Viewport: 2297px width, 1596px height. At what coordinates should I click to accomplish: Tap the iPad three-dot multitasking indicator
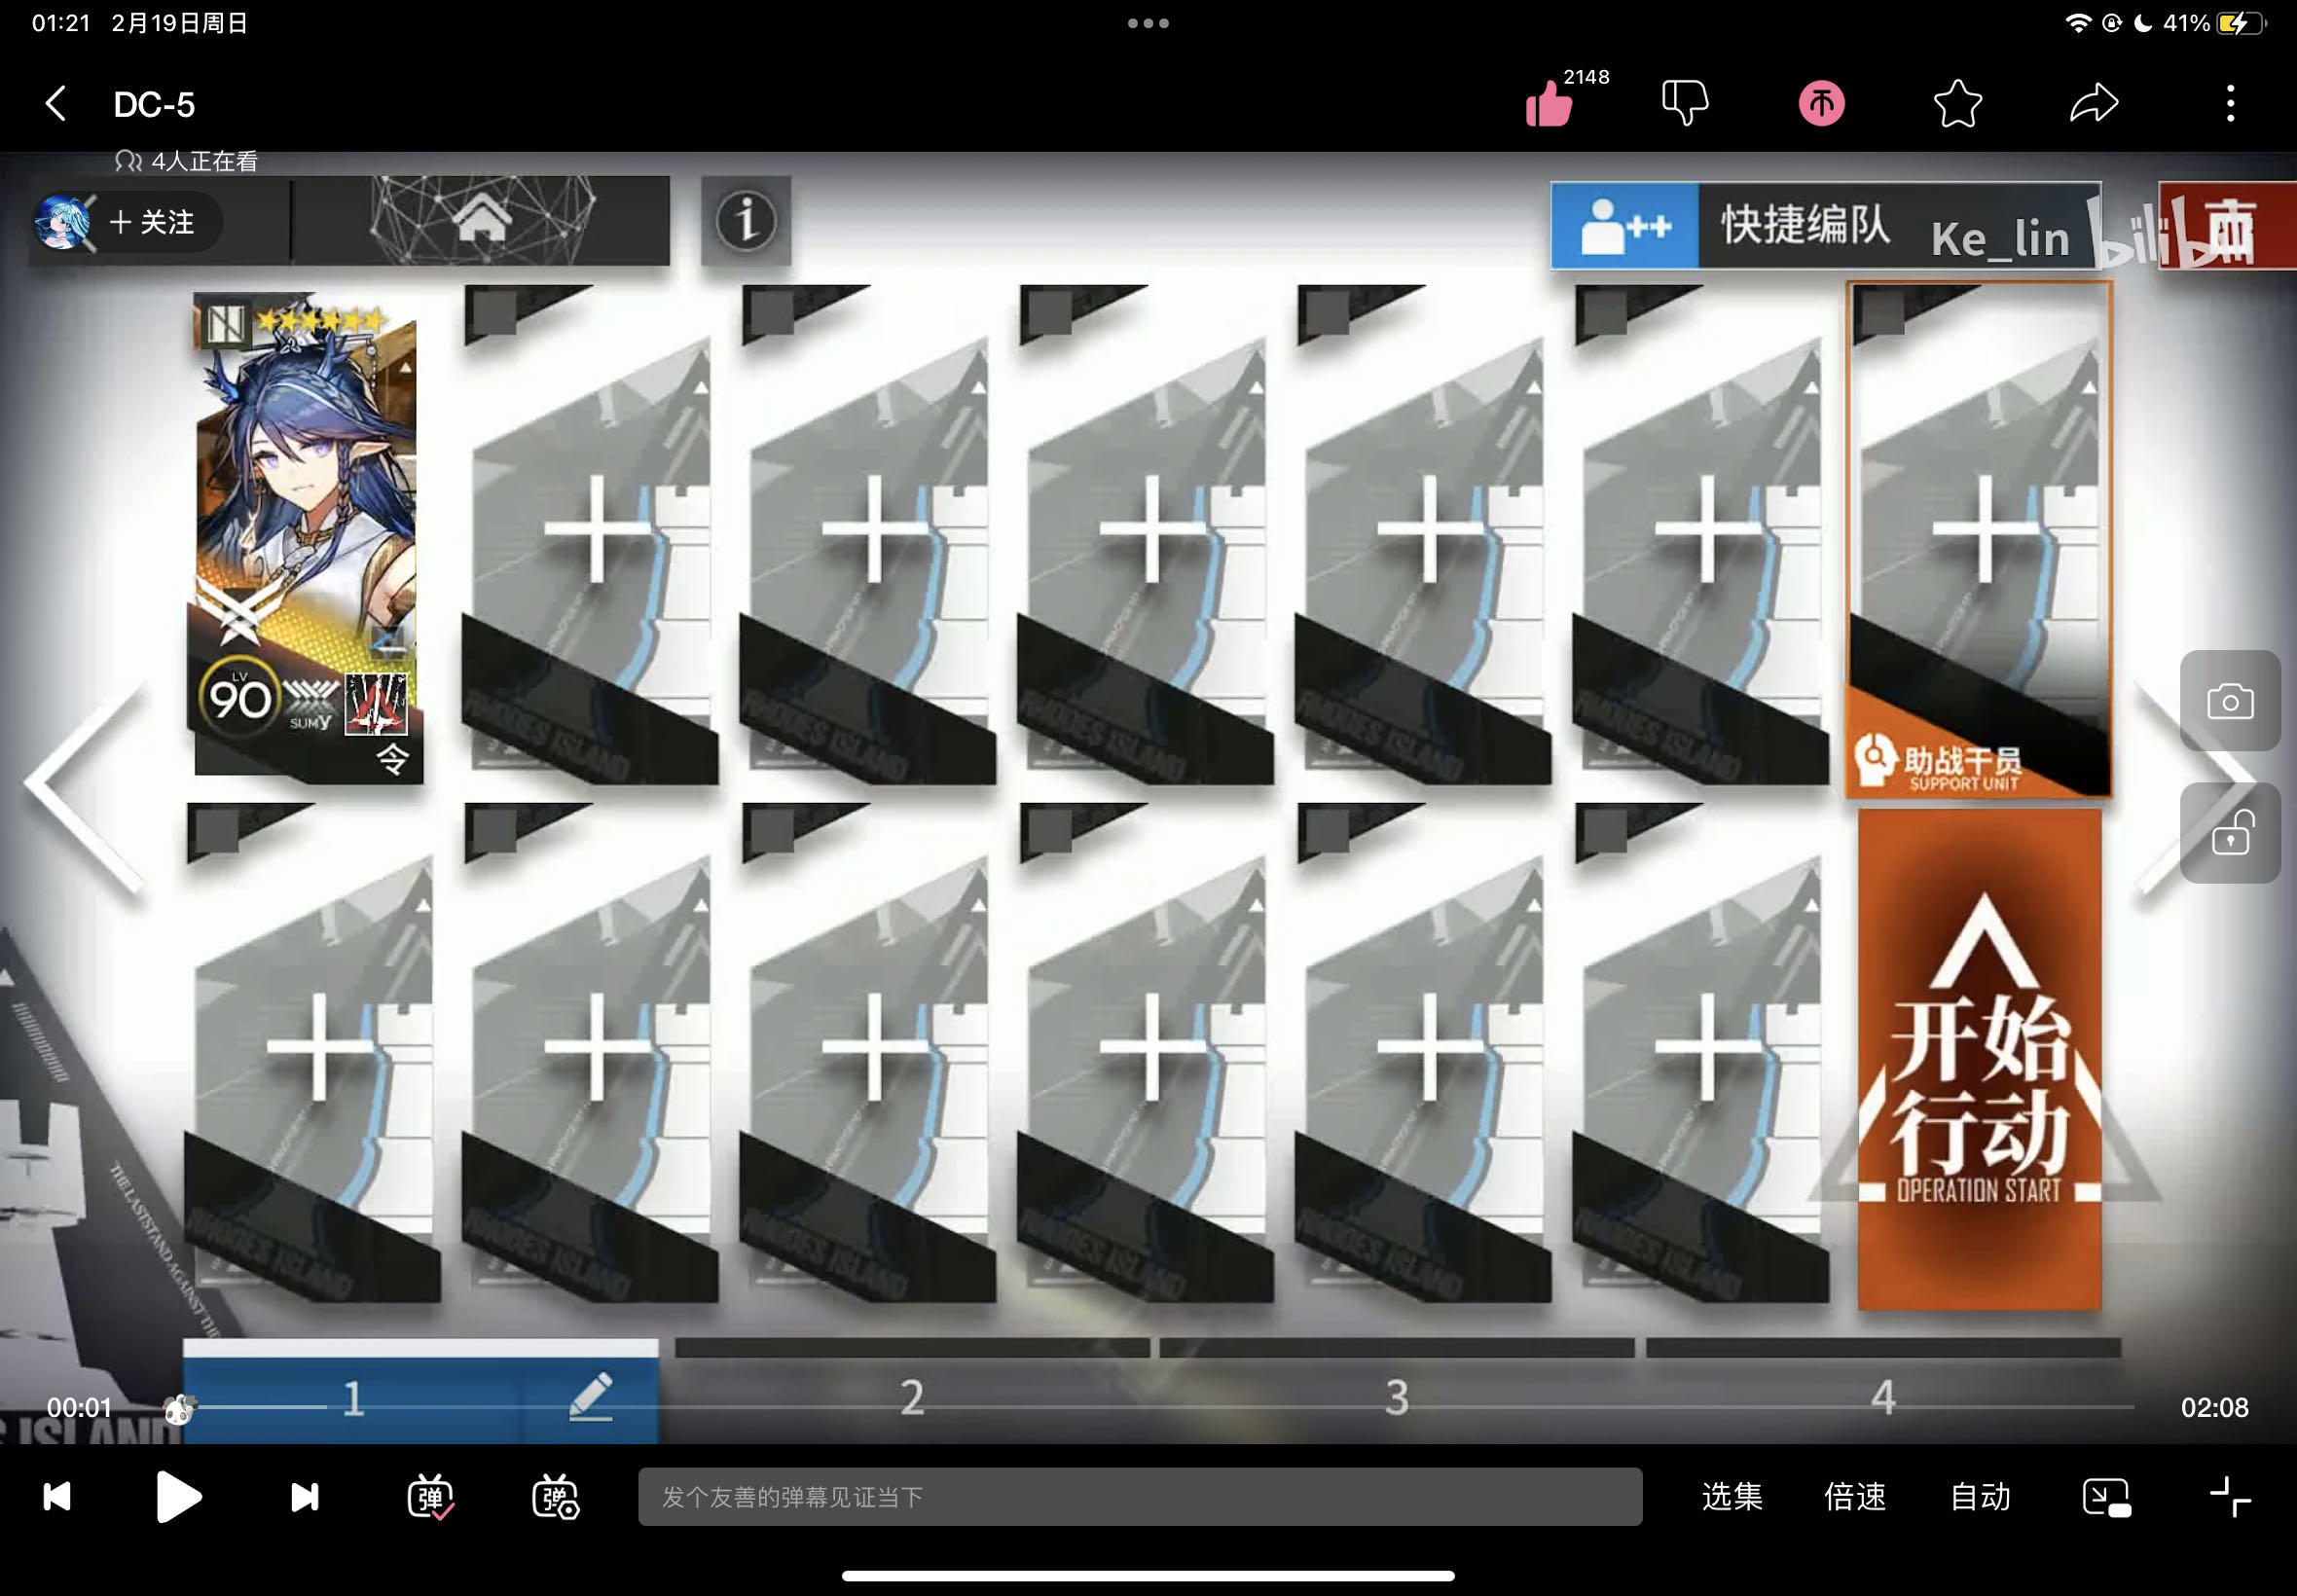coord(1148,23)
